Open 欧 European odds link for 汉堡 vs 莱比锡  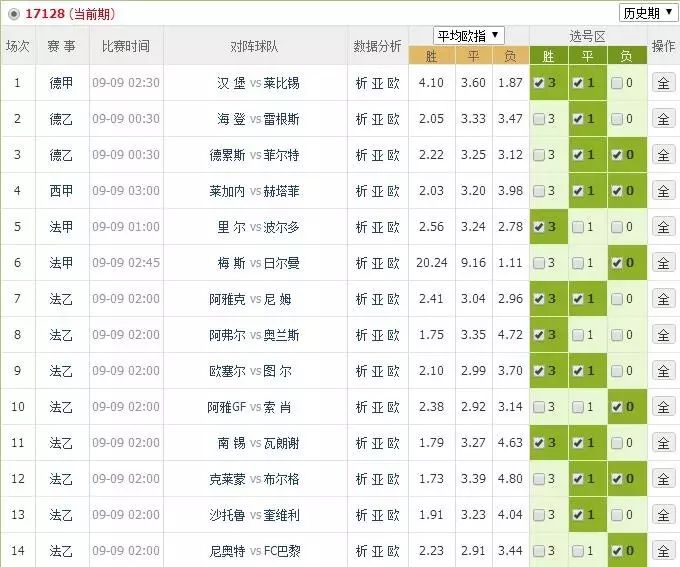pyautogui.click(x=393, y=83)
